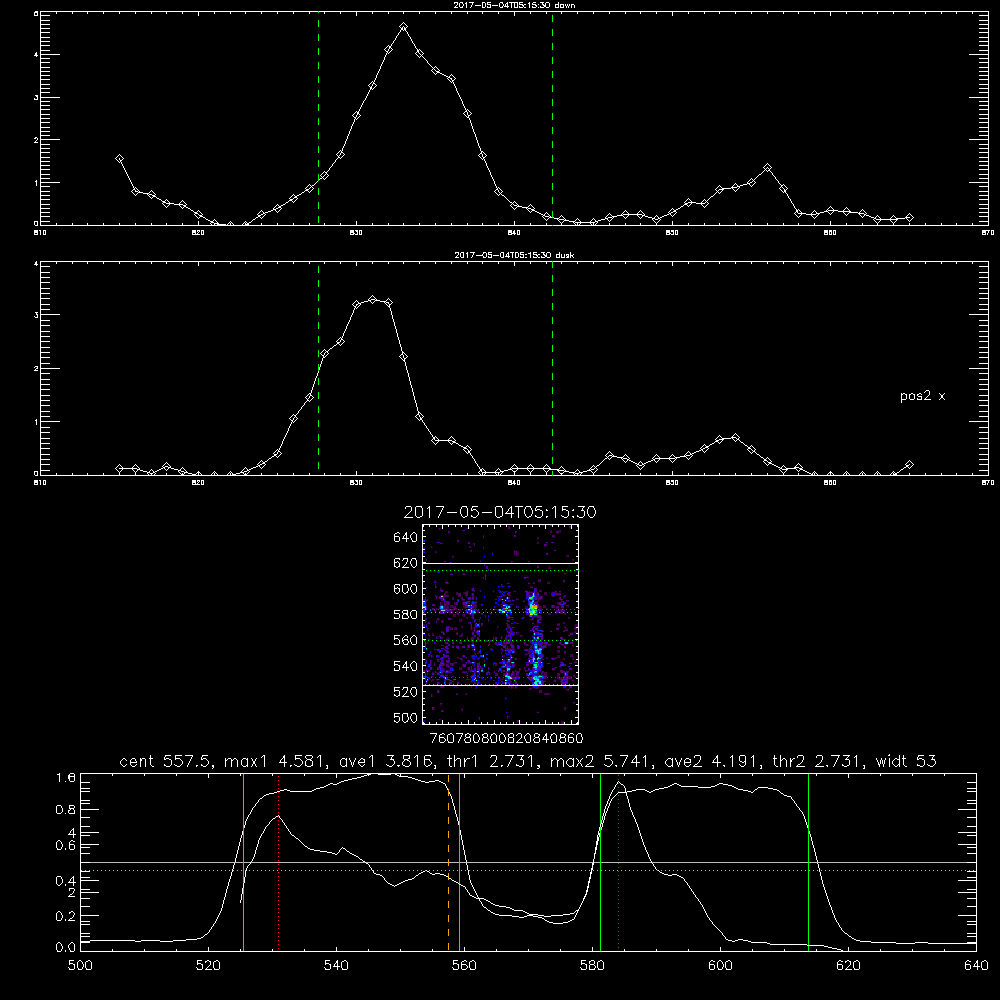Click the orange dashed center line in bottom plot
Image resolution: width=1000 pixels, height=1000 pixels.
click(448, 862)
